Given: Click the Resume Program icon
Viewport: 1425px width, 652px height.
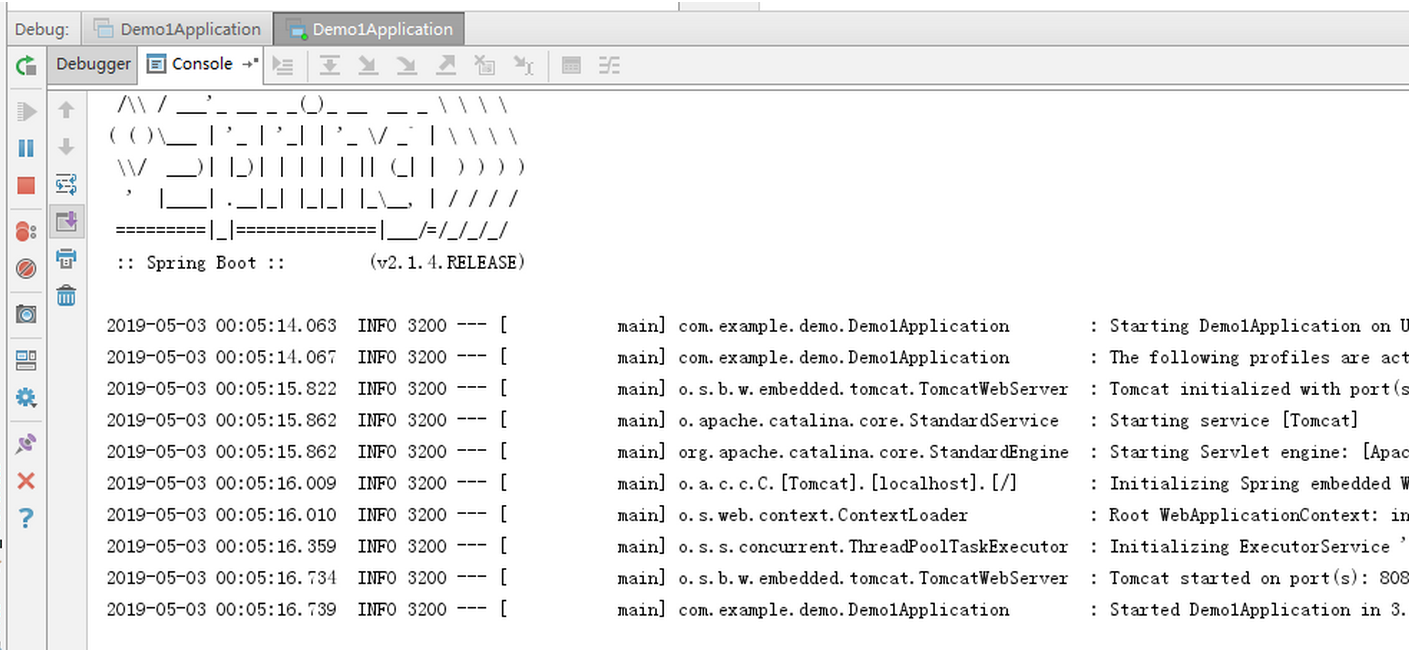Looking at the screenshot, I should click(26, 111).
